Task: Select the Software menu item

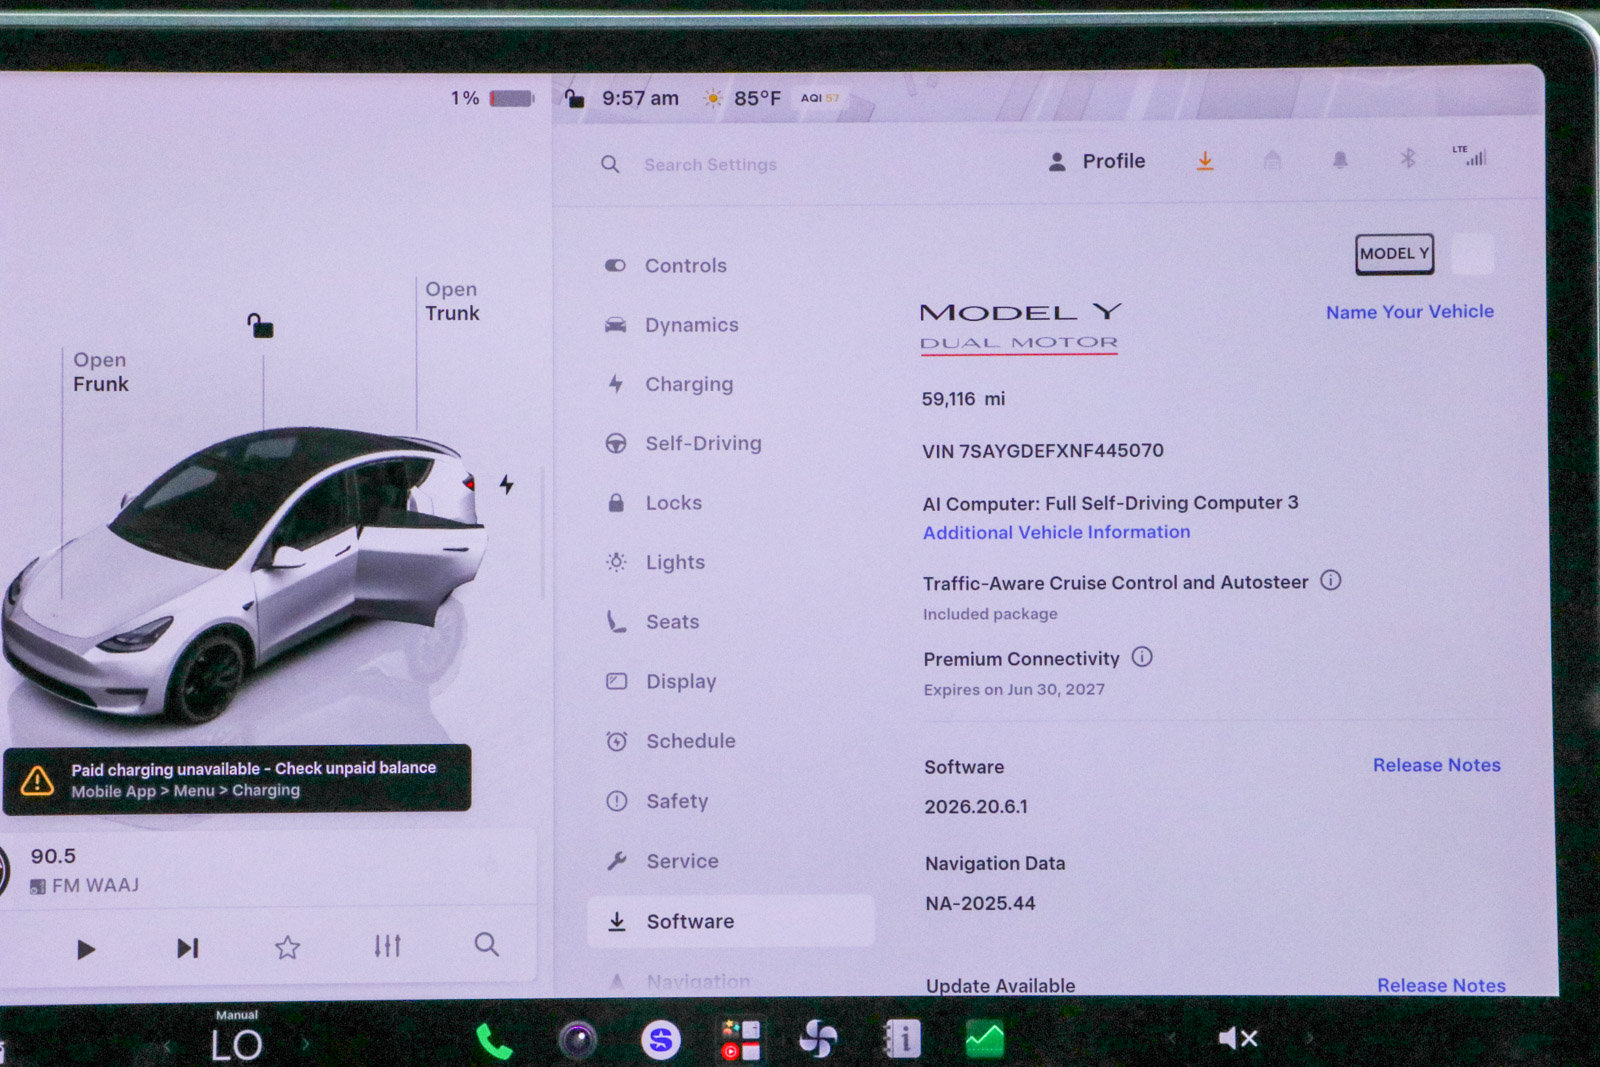Action: click(x=731, y=921)
